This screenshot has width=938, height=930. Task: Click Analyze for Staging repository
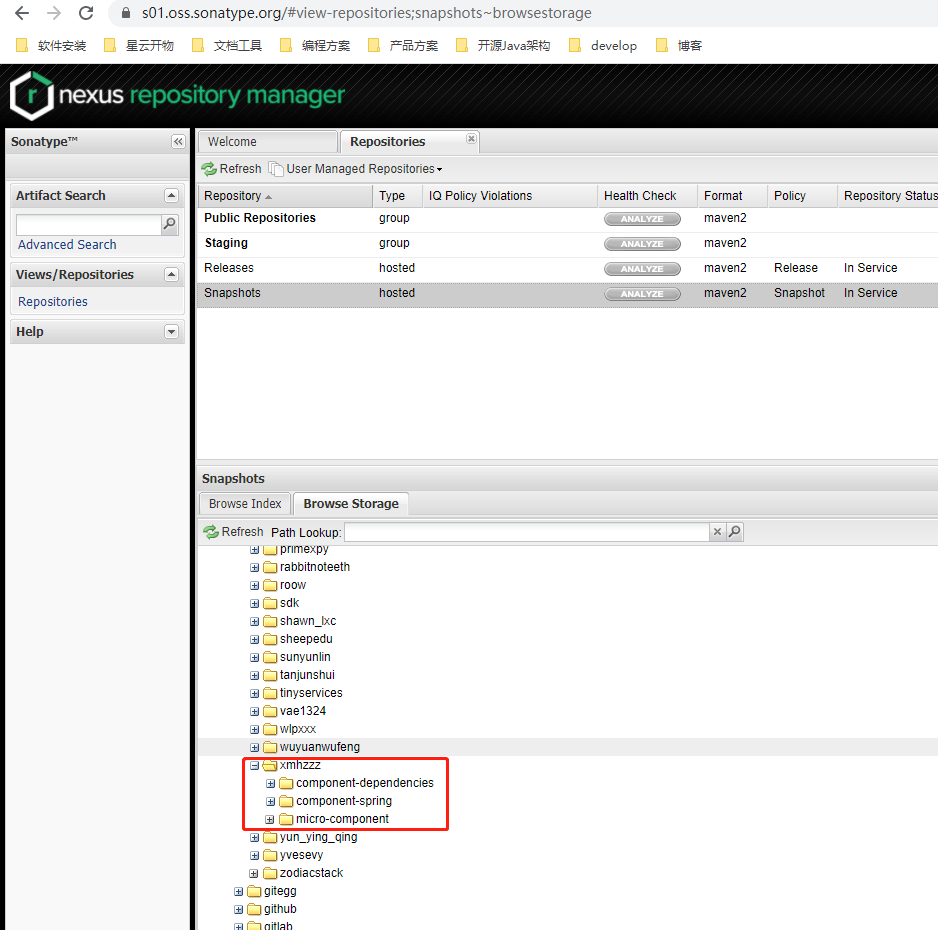point(642,244)
